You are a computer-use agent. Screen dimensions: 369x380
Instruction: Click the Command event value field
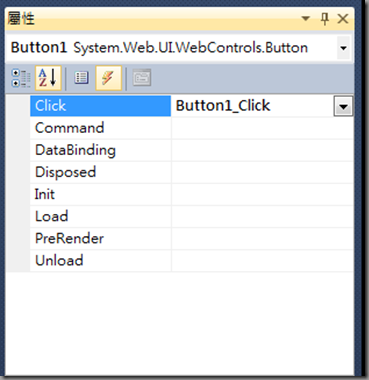[x=262, y=128]
